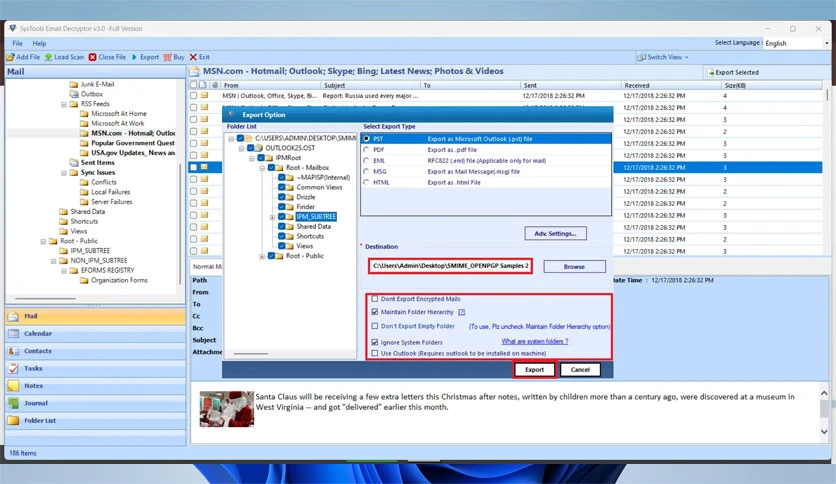Select the PDF export type radio
This screenshot has height=484, width=836.
pos(366,150)
